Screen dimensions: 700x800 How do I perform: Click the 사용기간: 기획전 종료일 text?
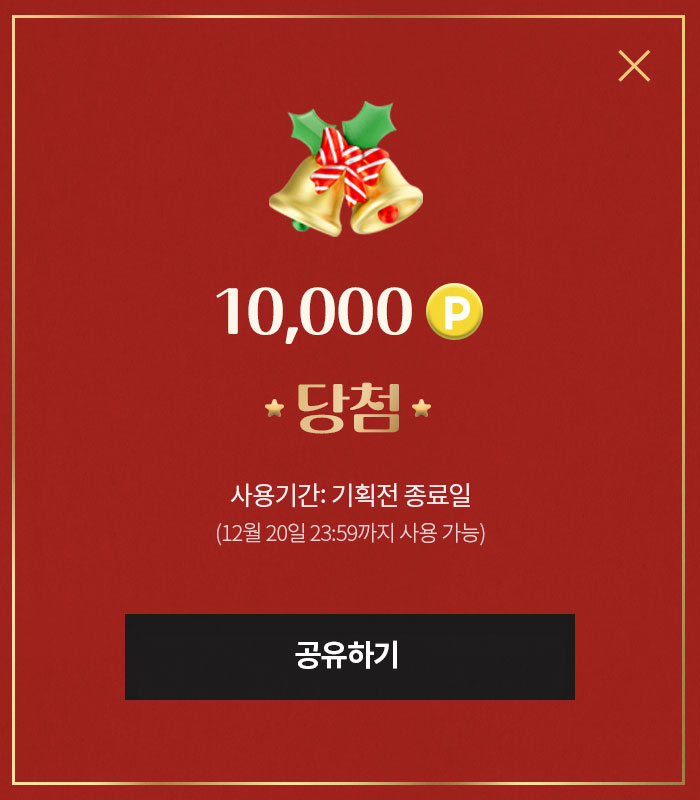tap(350, 494)
